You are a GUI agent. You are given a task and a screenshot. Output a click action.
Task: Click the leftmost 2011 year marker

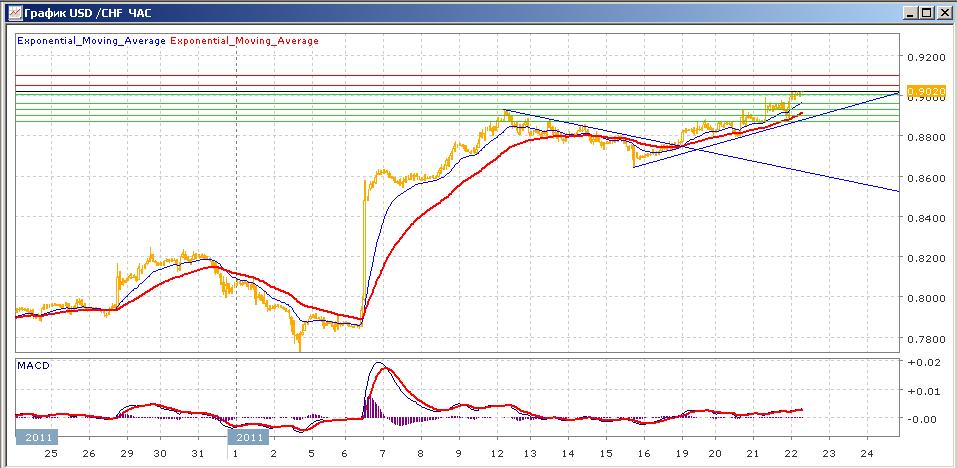click(37, 437)
